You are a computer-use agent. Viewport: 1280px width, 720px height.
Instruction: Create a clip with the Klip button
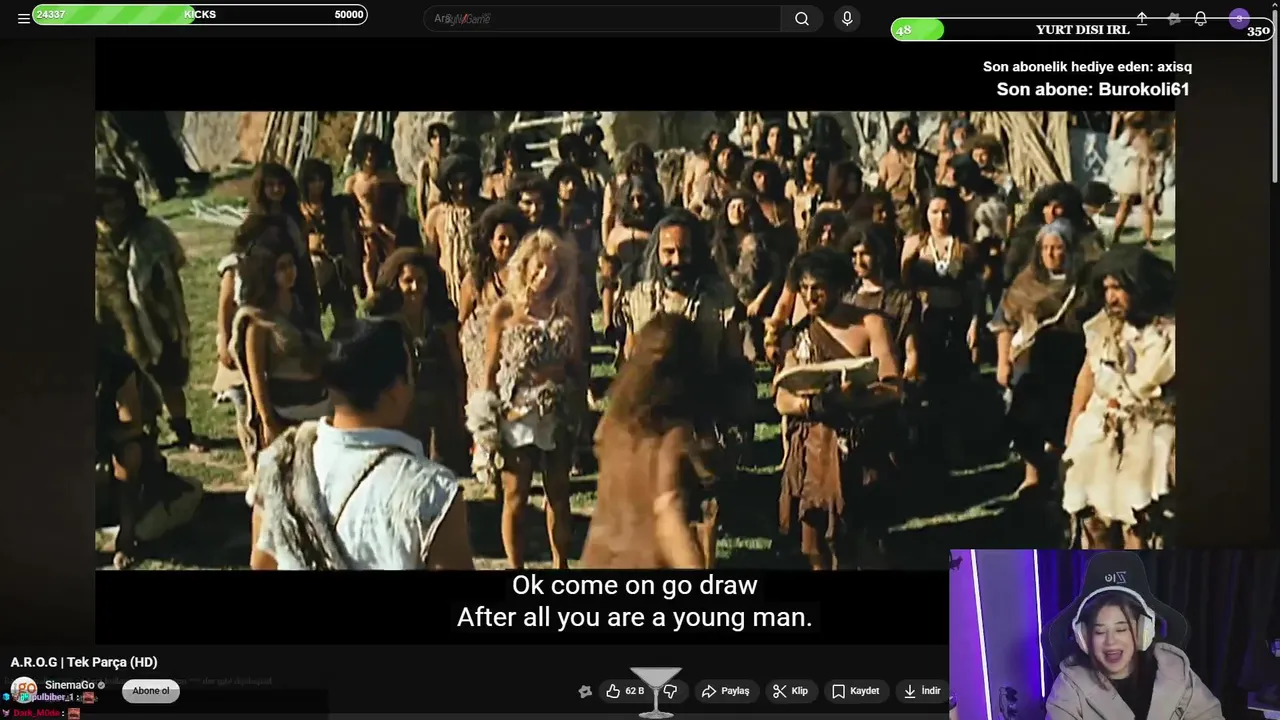click(x=791, y=691)
